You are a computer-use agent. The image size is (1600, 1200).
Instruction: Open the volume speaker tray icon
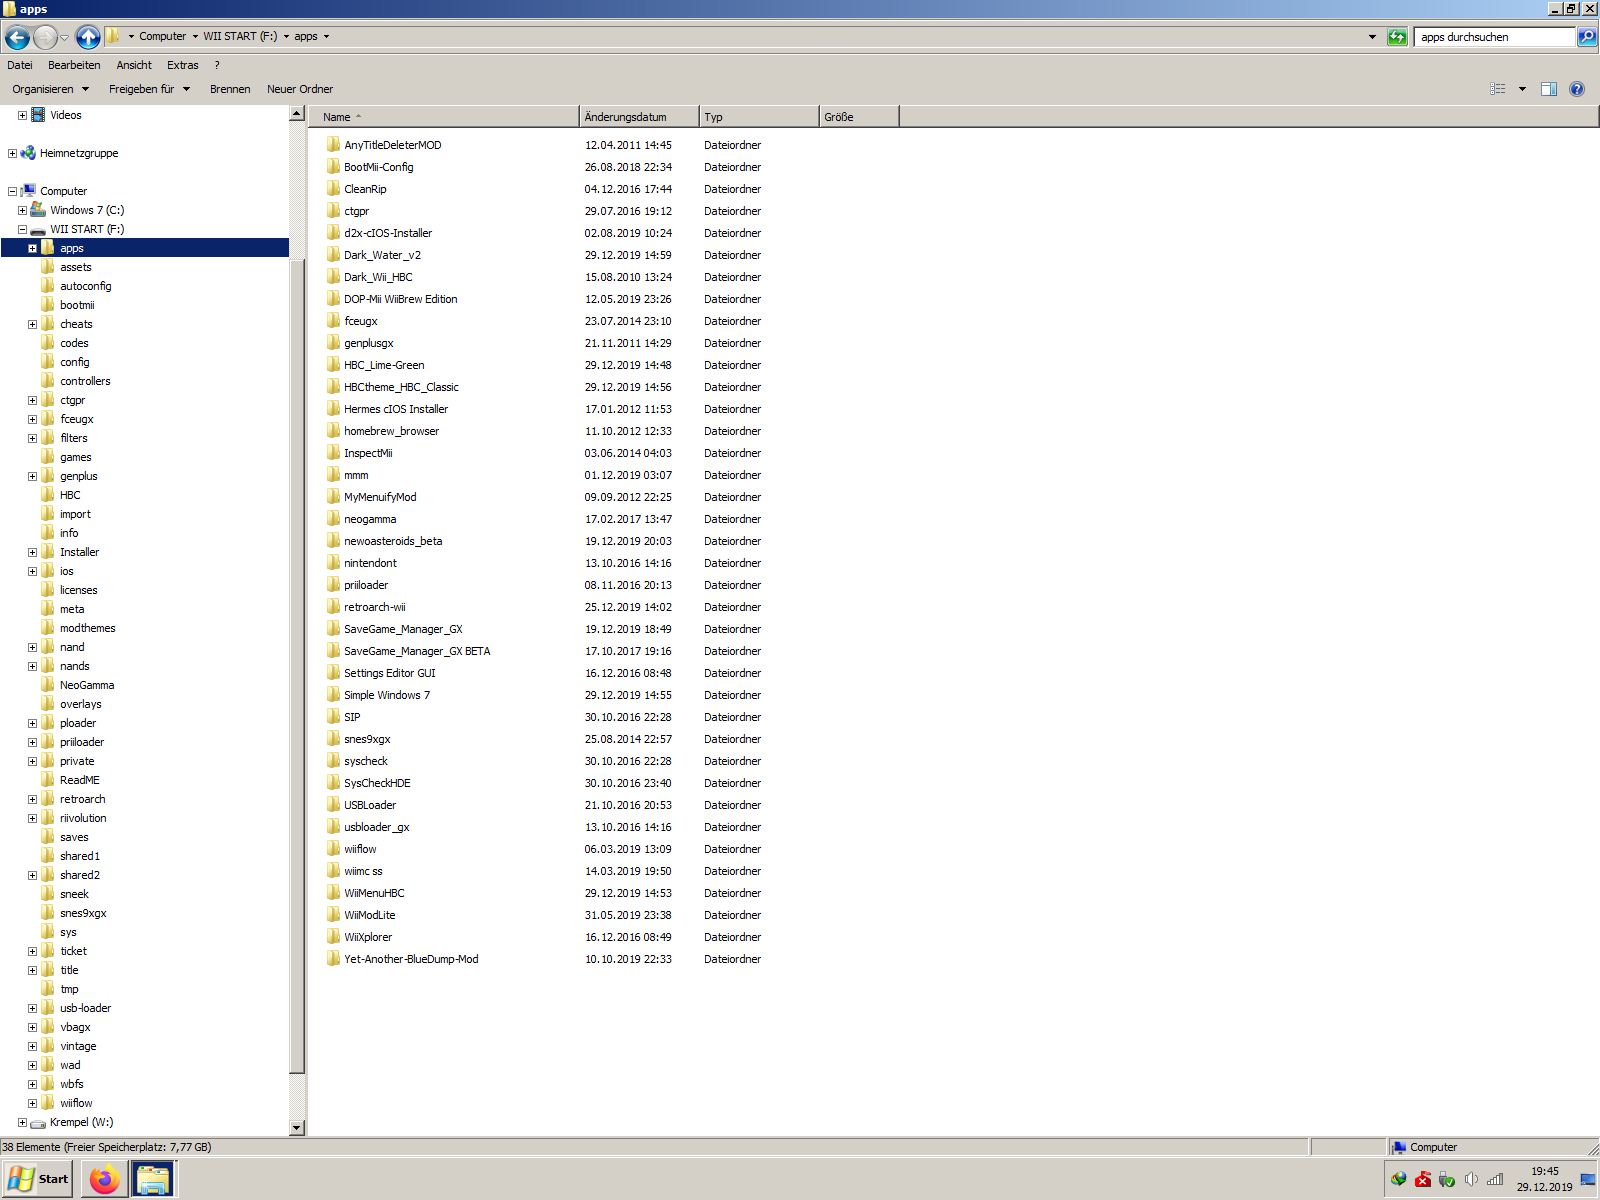1471,1180
